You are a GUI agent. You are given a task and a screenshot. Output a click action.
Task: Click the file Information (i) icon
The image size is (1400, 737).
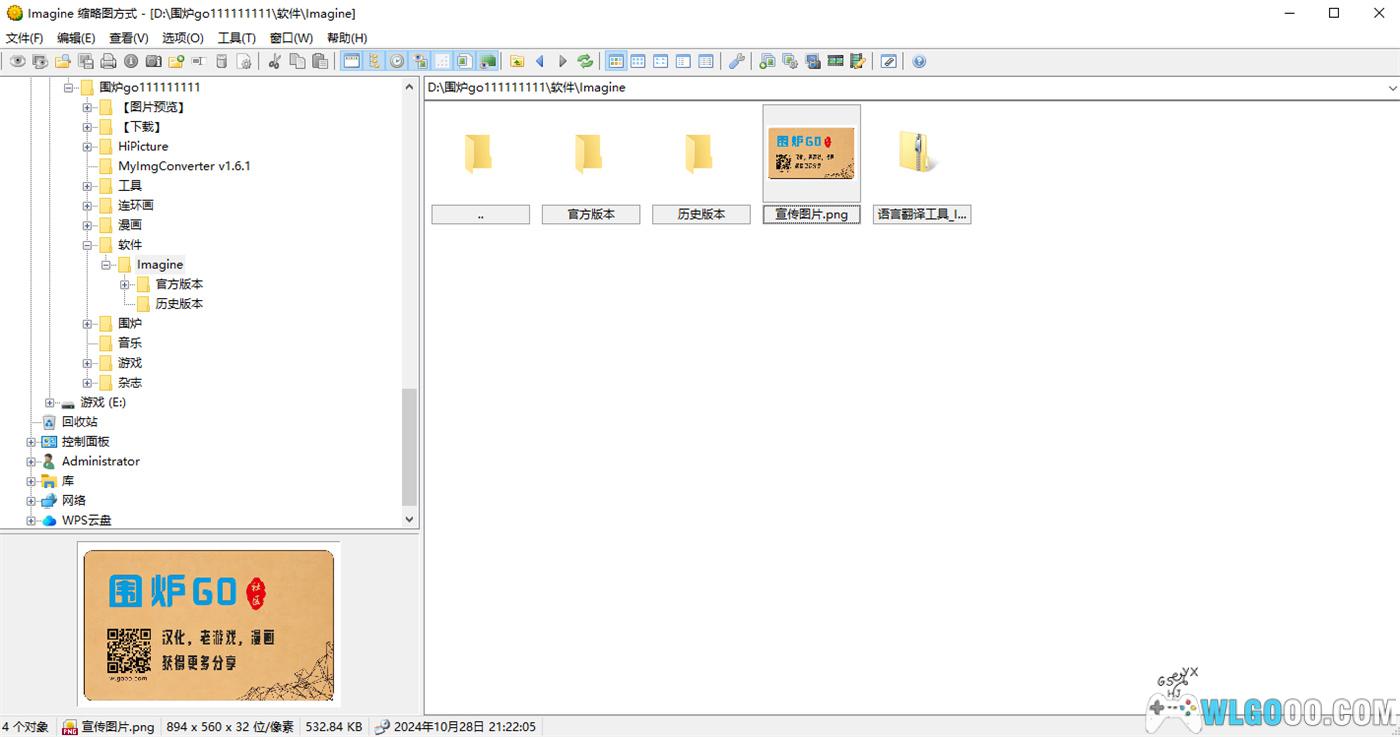(x=131, y=61)
